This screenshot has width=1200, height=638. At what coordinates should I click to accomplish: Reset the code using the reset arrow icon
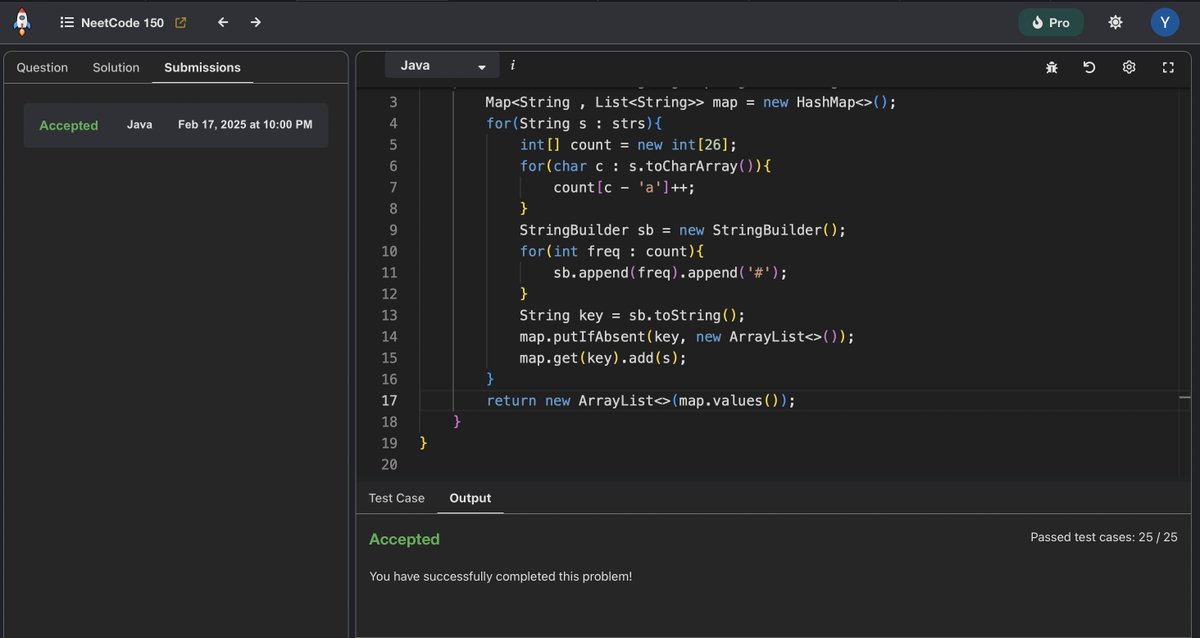click(1090, 66)
